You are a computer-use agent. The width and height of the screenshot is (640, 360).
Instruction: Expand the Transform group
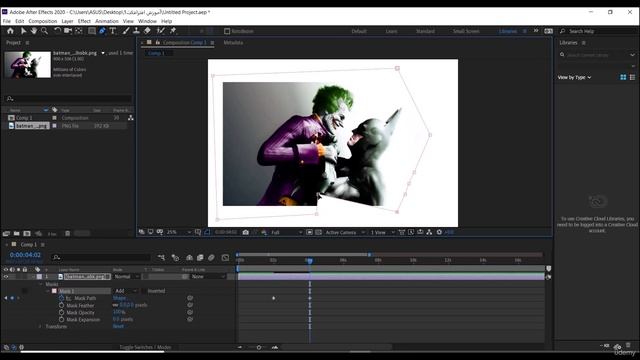tap(40, 327)
